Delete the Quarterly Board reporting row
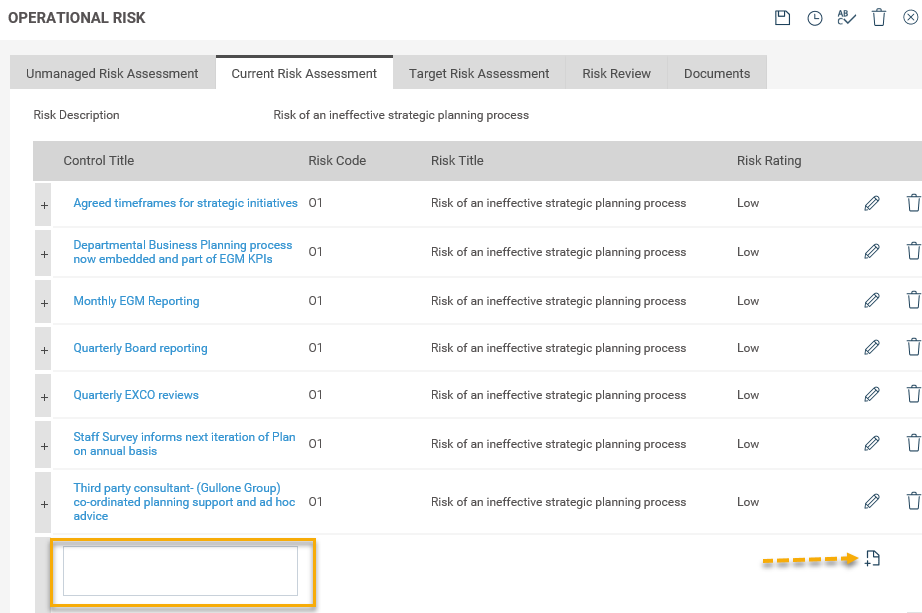This screenshot has height=613, width=922. point(913,347)
